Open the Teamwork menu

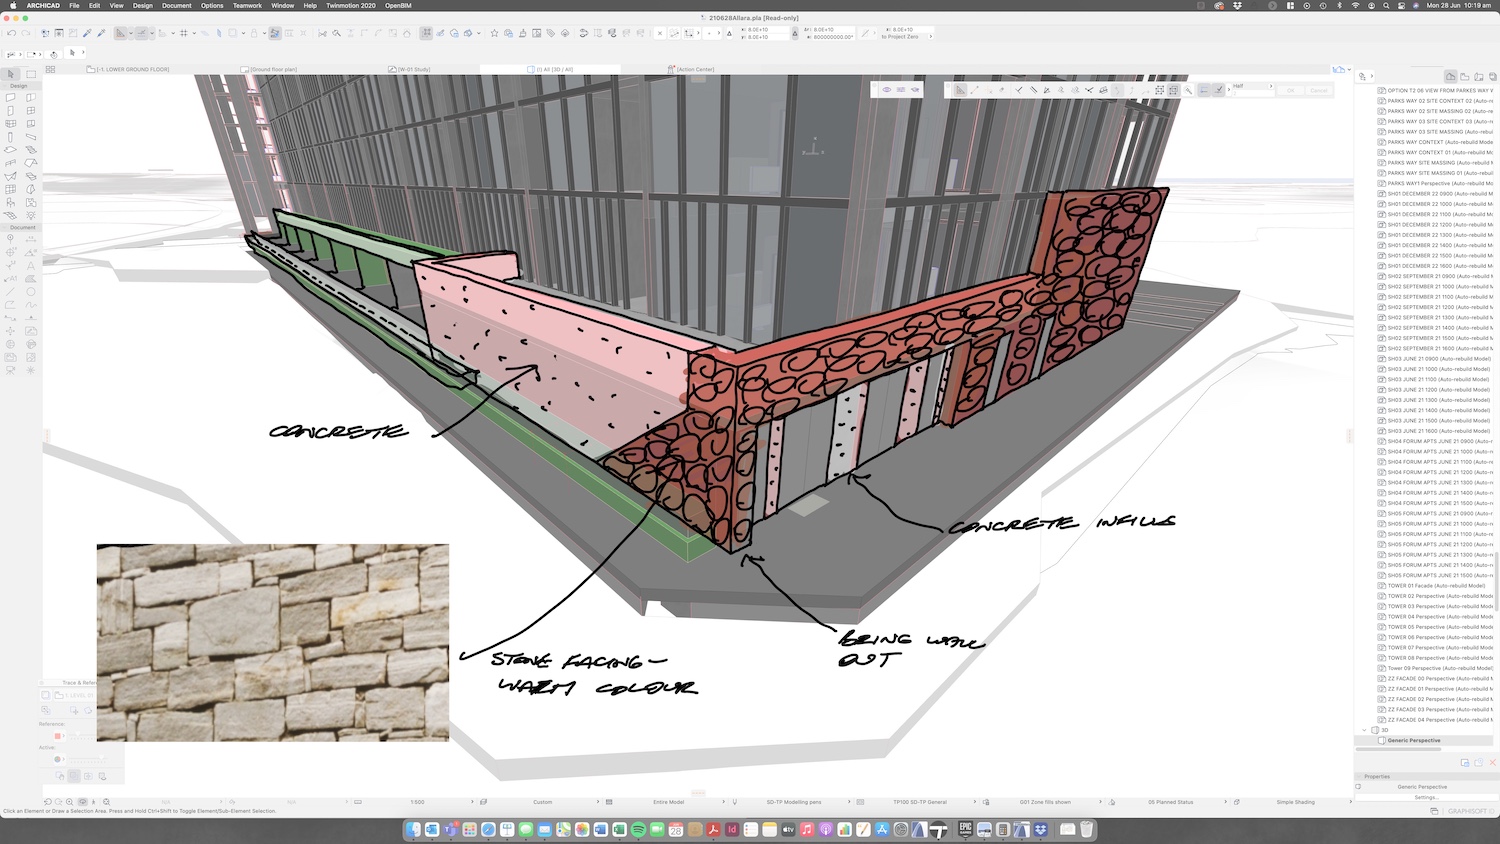click(x=247, y=6)
